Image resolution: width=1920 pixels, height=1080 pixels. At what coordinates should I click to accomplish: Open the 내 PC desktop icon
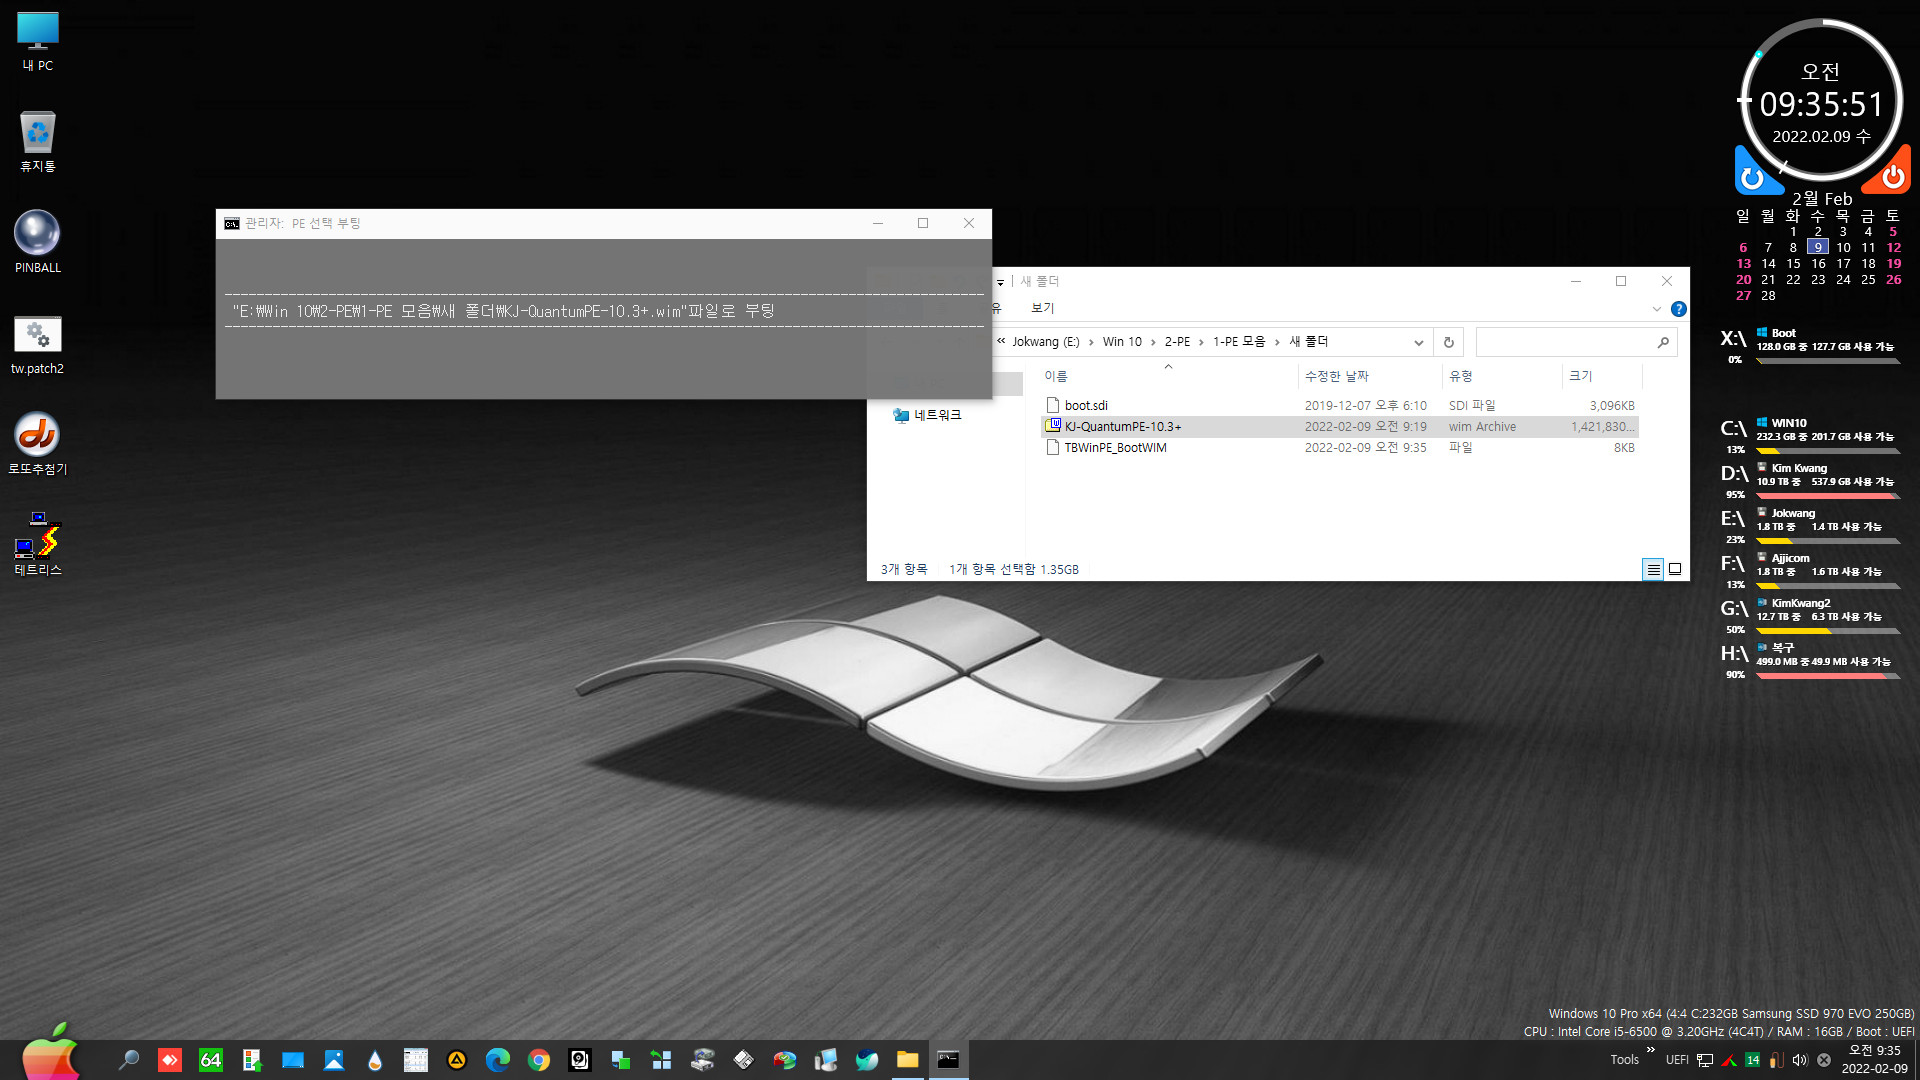[x=37, y=42]
